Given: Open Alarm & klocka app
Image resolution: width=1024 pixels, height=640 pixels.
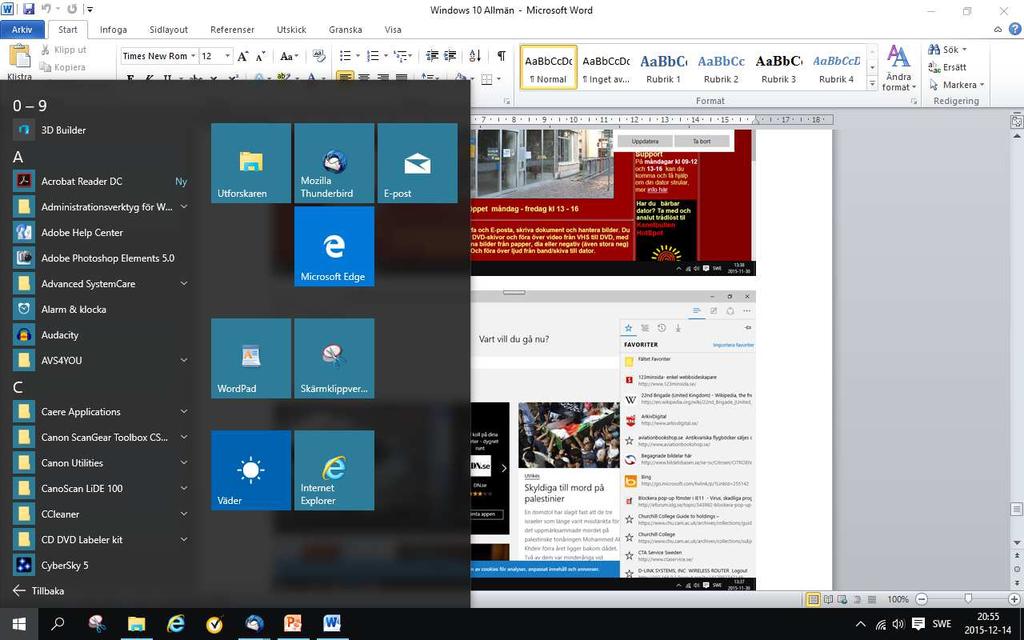Looking at the screenshot, I should pos(101,309).
